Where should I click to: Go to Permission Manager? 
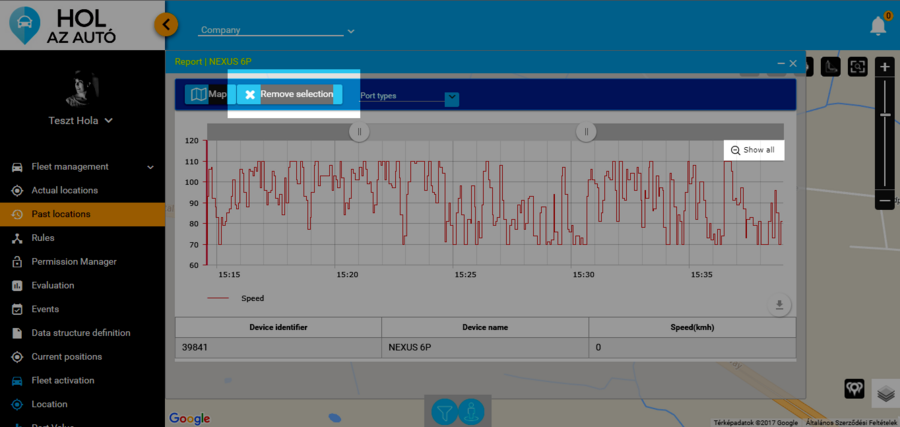tap(74, 262)
